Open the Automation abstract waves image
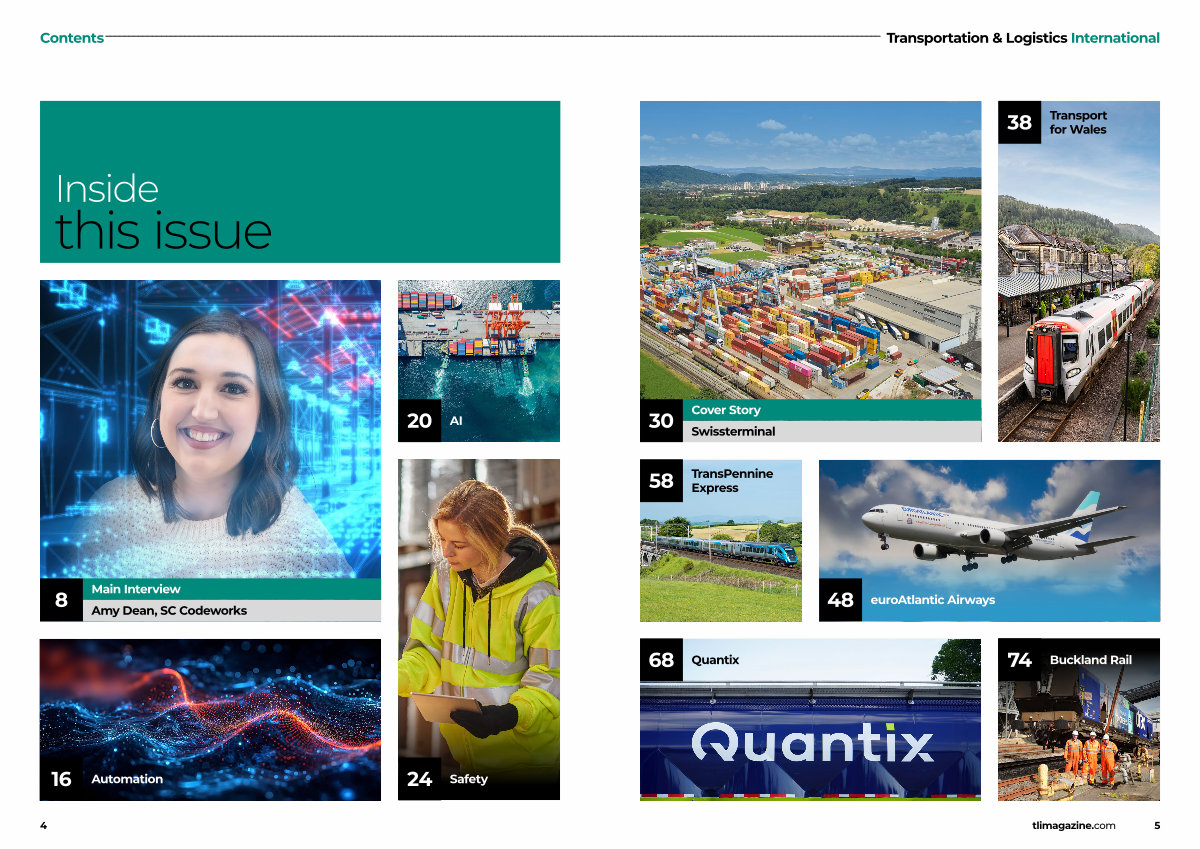The image size is (1200, 849). point(210,720)
